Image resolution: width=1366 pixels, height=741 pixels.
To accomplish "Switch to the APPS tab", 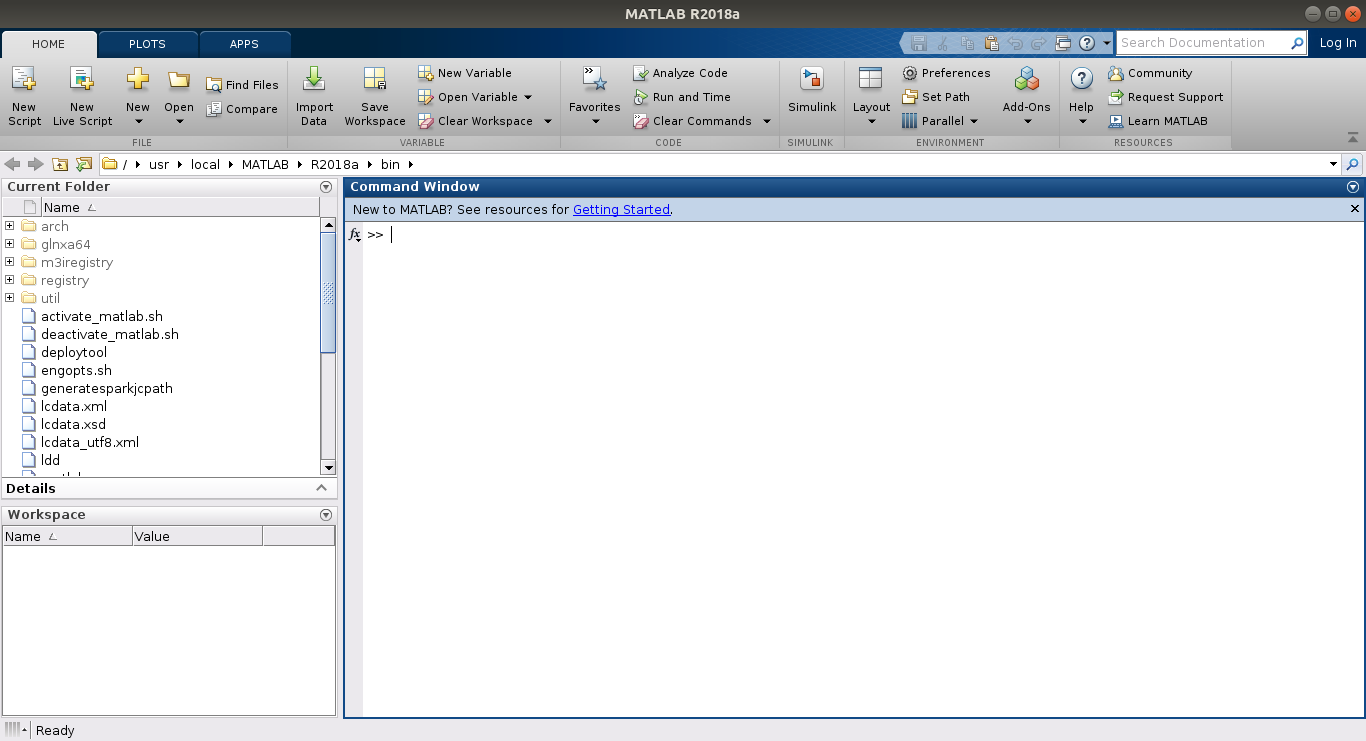I will point(244,44).
